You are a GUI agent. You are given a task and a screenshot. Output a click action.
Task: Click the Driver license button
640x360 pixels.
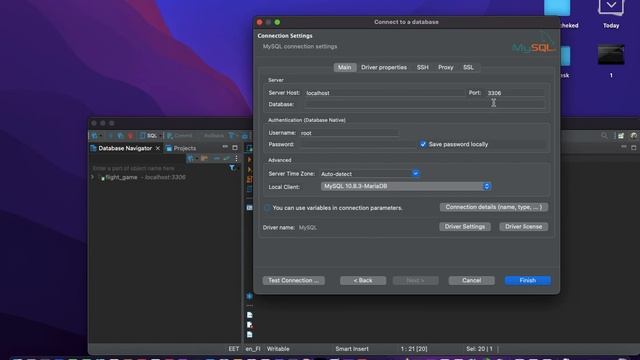(x=524, y=227)
